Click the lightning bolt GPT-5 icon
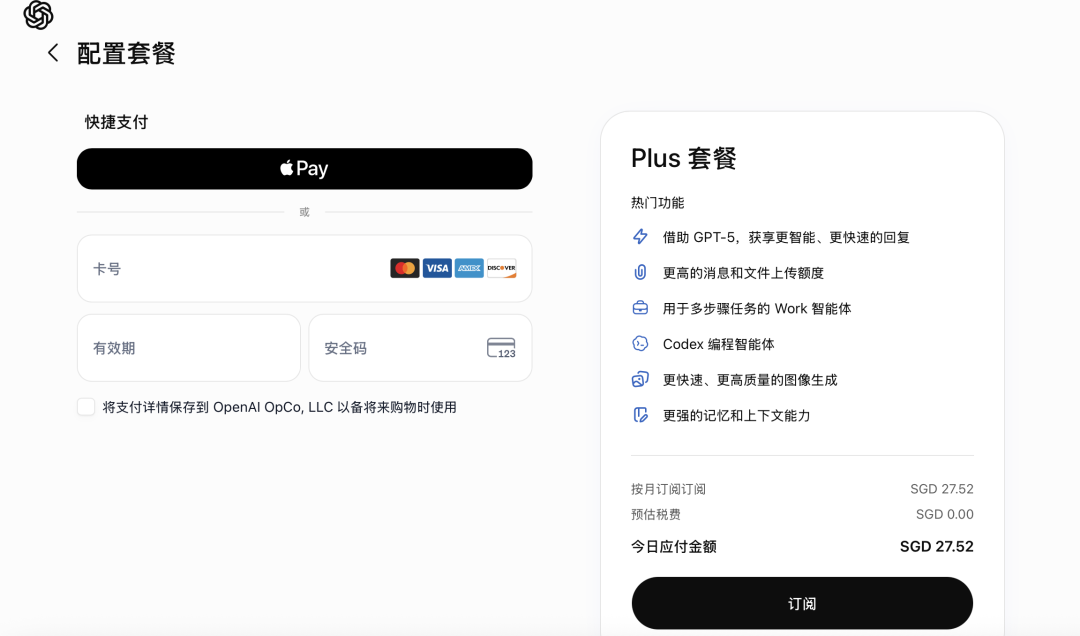This screenshot has height=636, width=1080. 641,237
